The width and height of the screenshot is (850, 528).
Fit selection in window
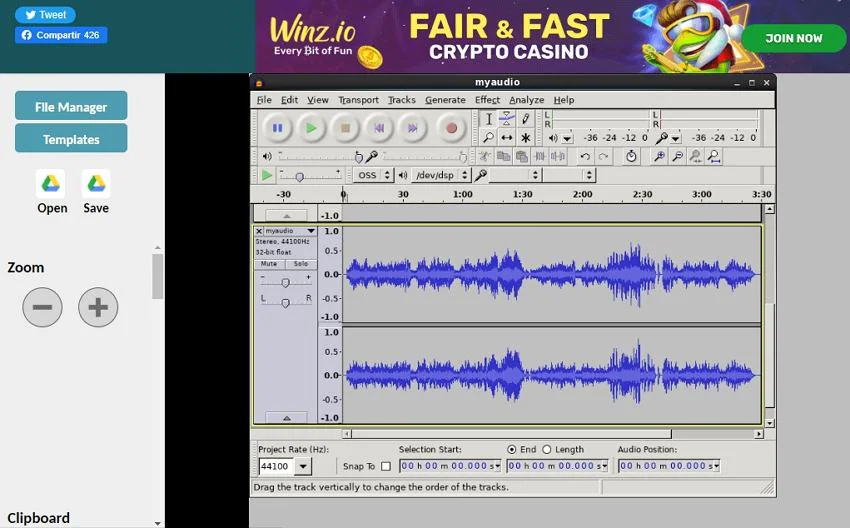[696, 157]
